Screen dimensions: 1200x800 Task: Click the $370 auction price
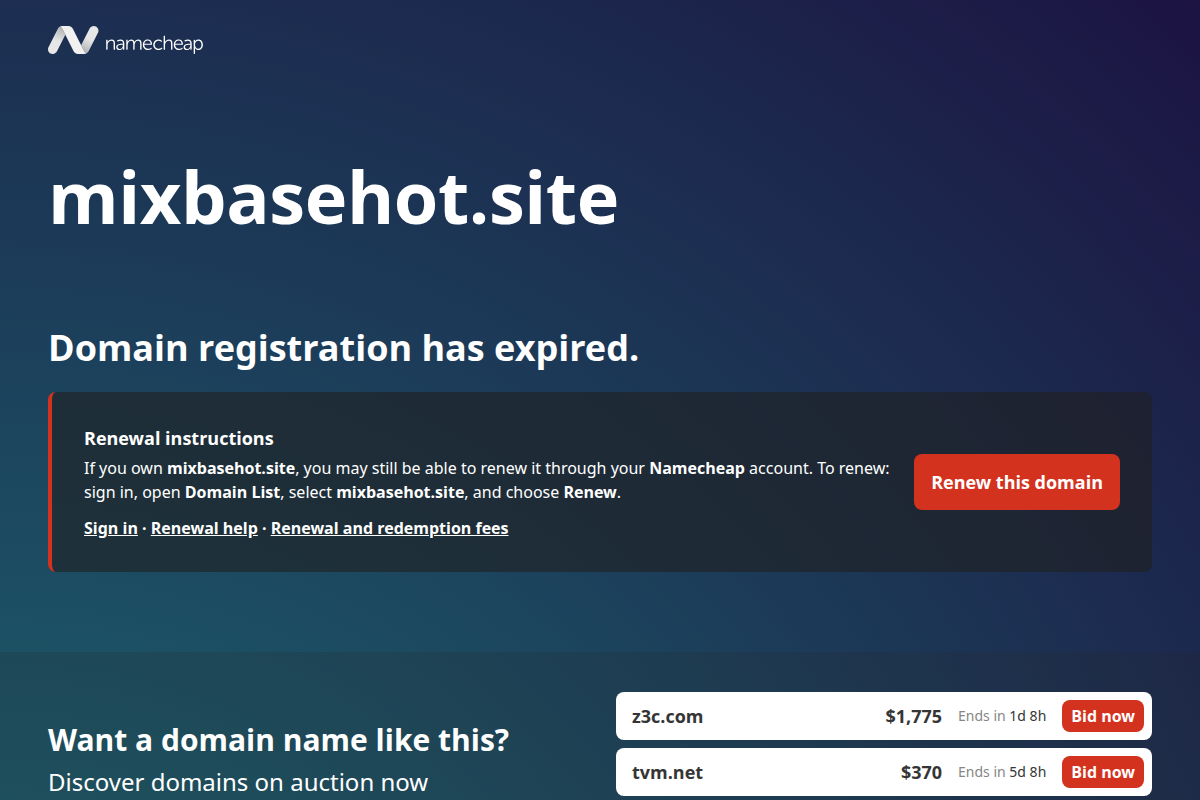(921, 772)
